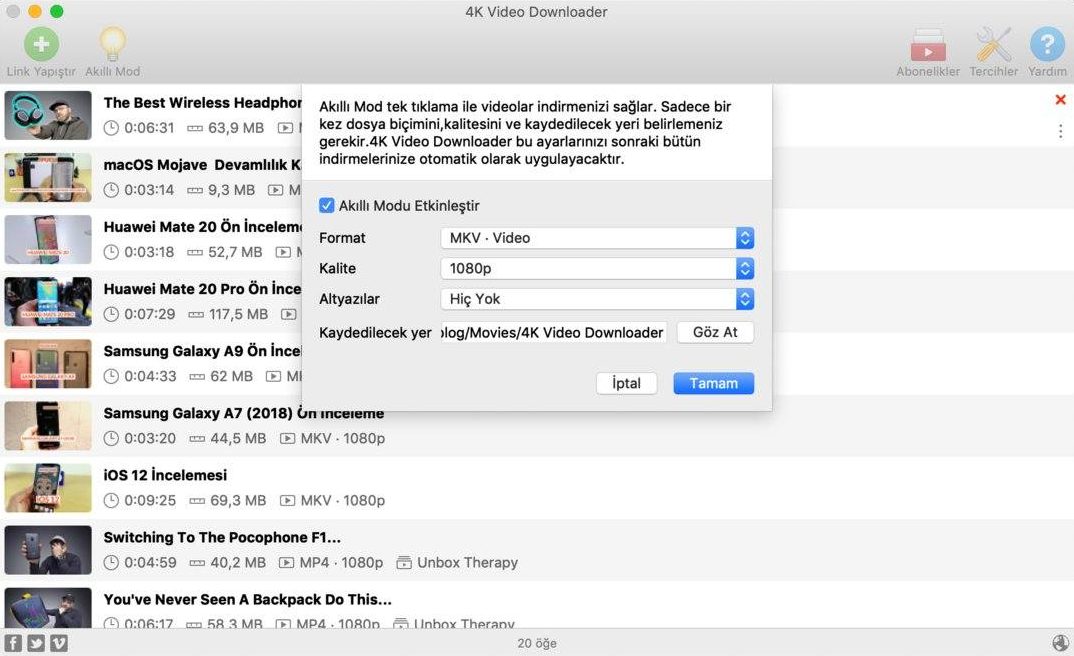The height and width of the screenshot is (656, 1074).
Task: Click the globe icon in status bar
Action: pos(1060,643)
